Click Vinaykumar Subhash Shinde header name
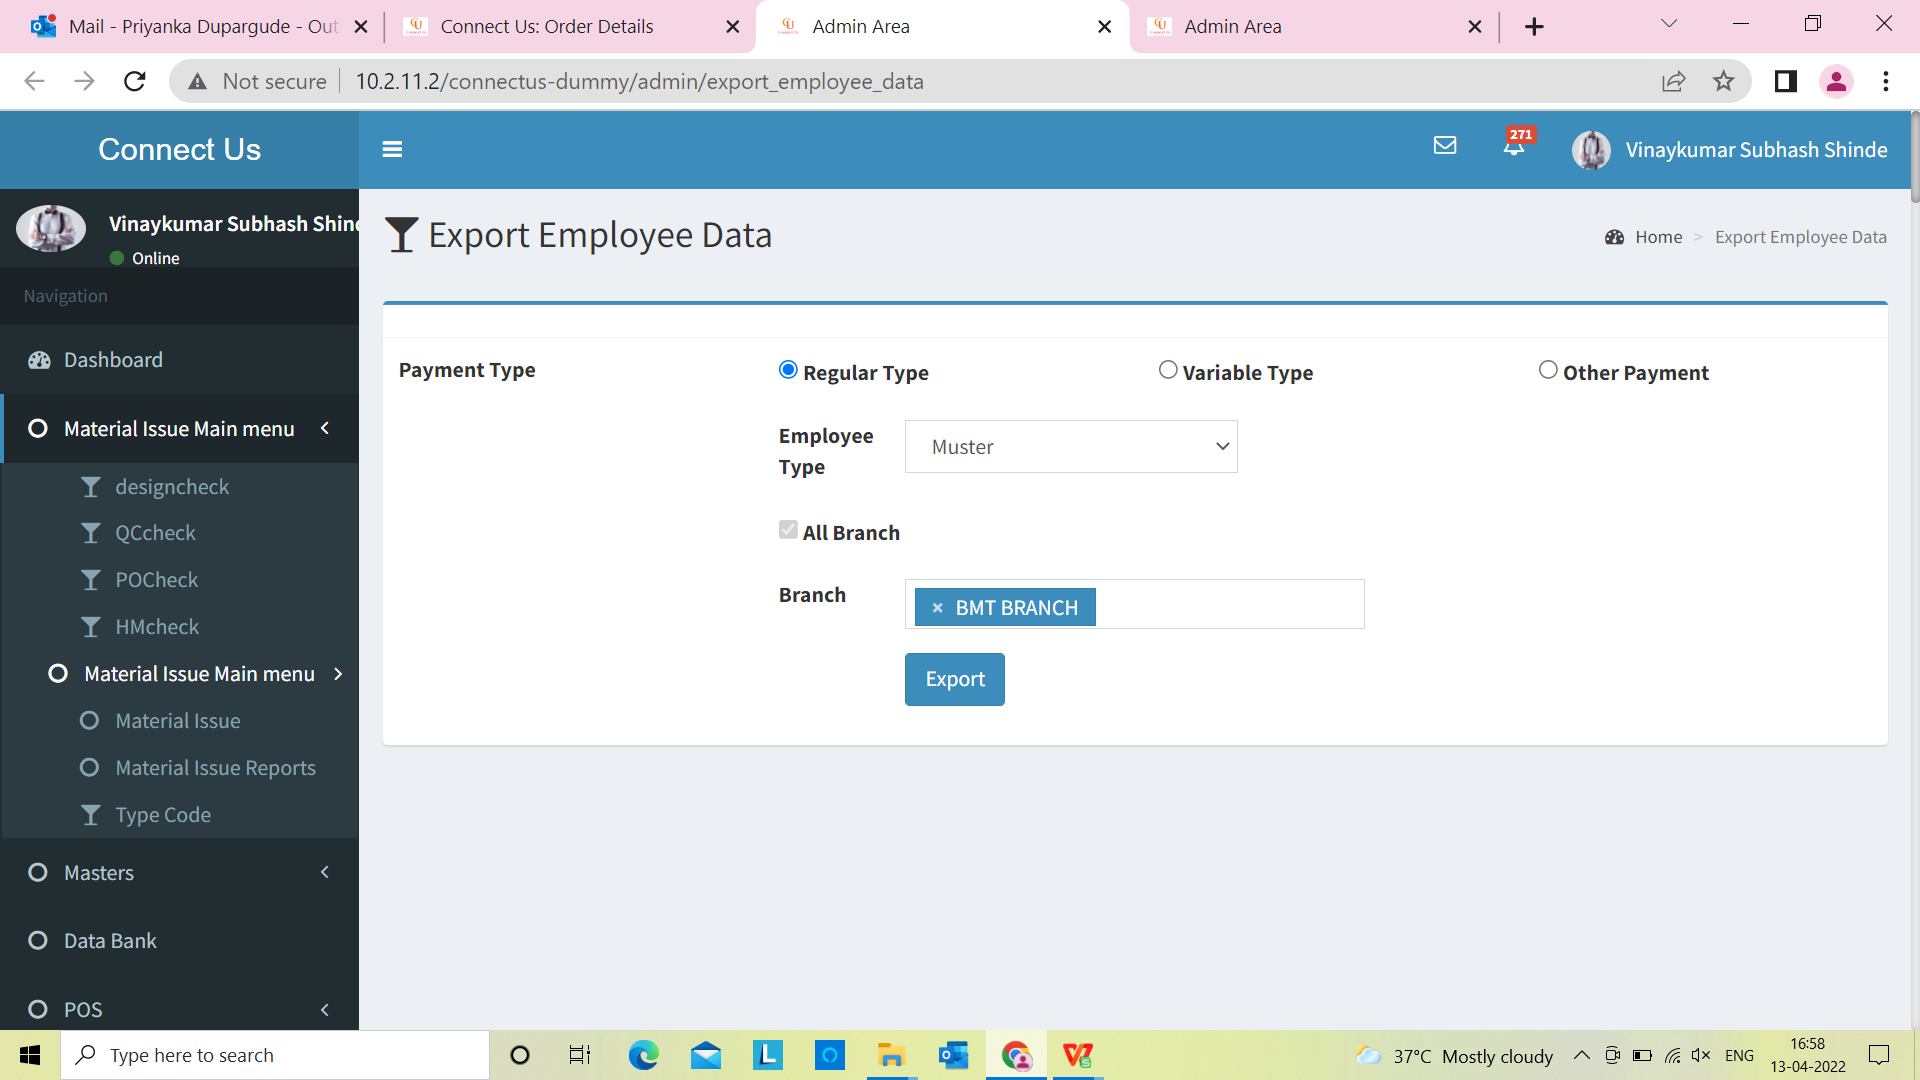 click(1756, 150)
